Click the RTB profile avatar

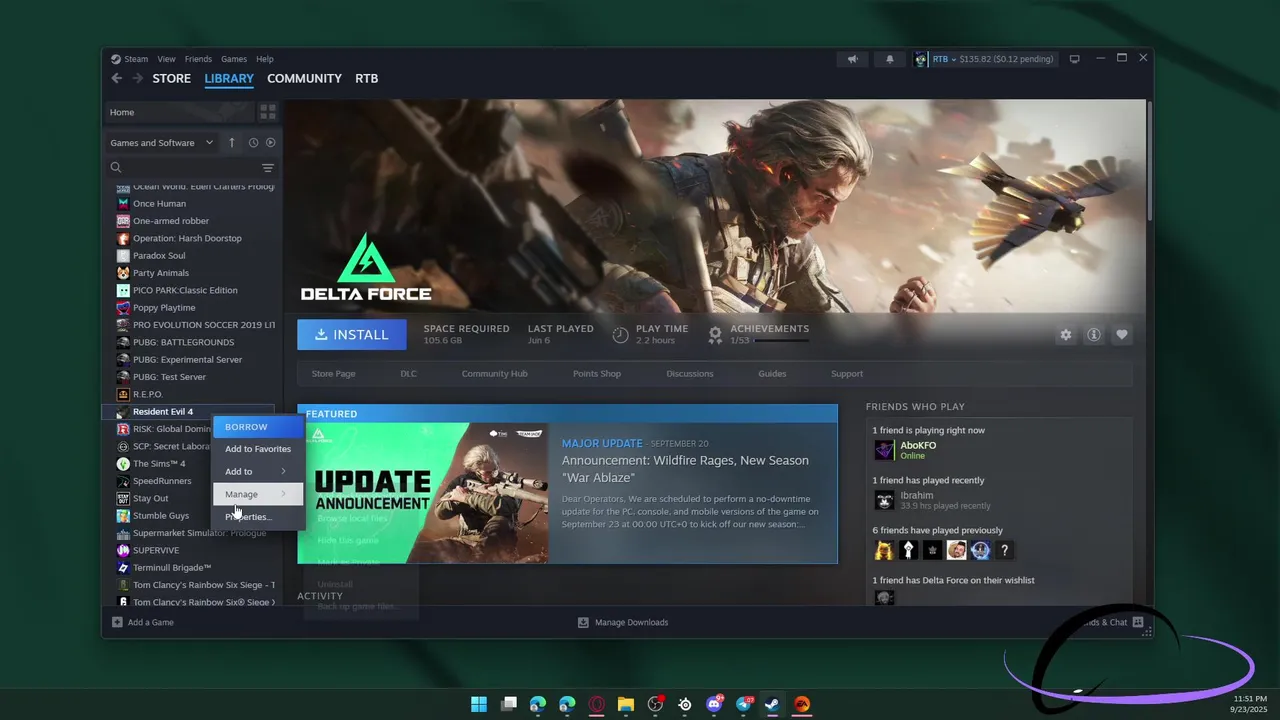pyautogui.click(x=921, y=59)
